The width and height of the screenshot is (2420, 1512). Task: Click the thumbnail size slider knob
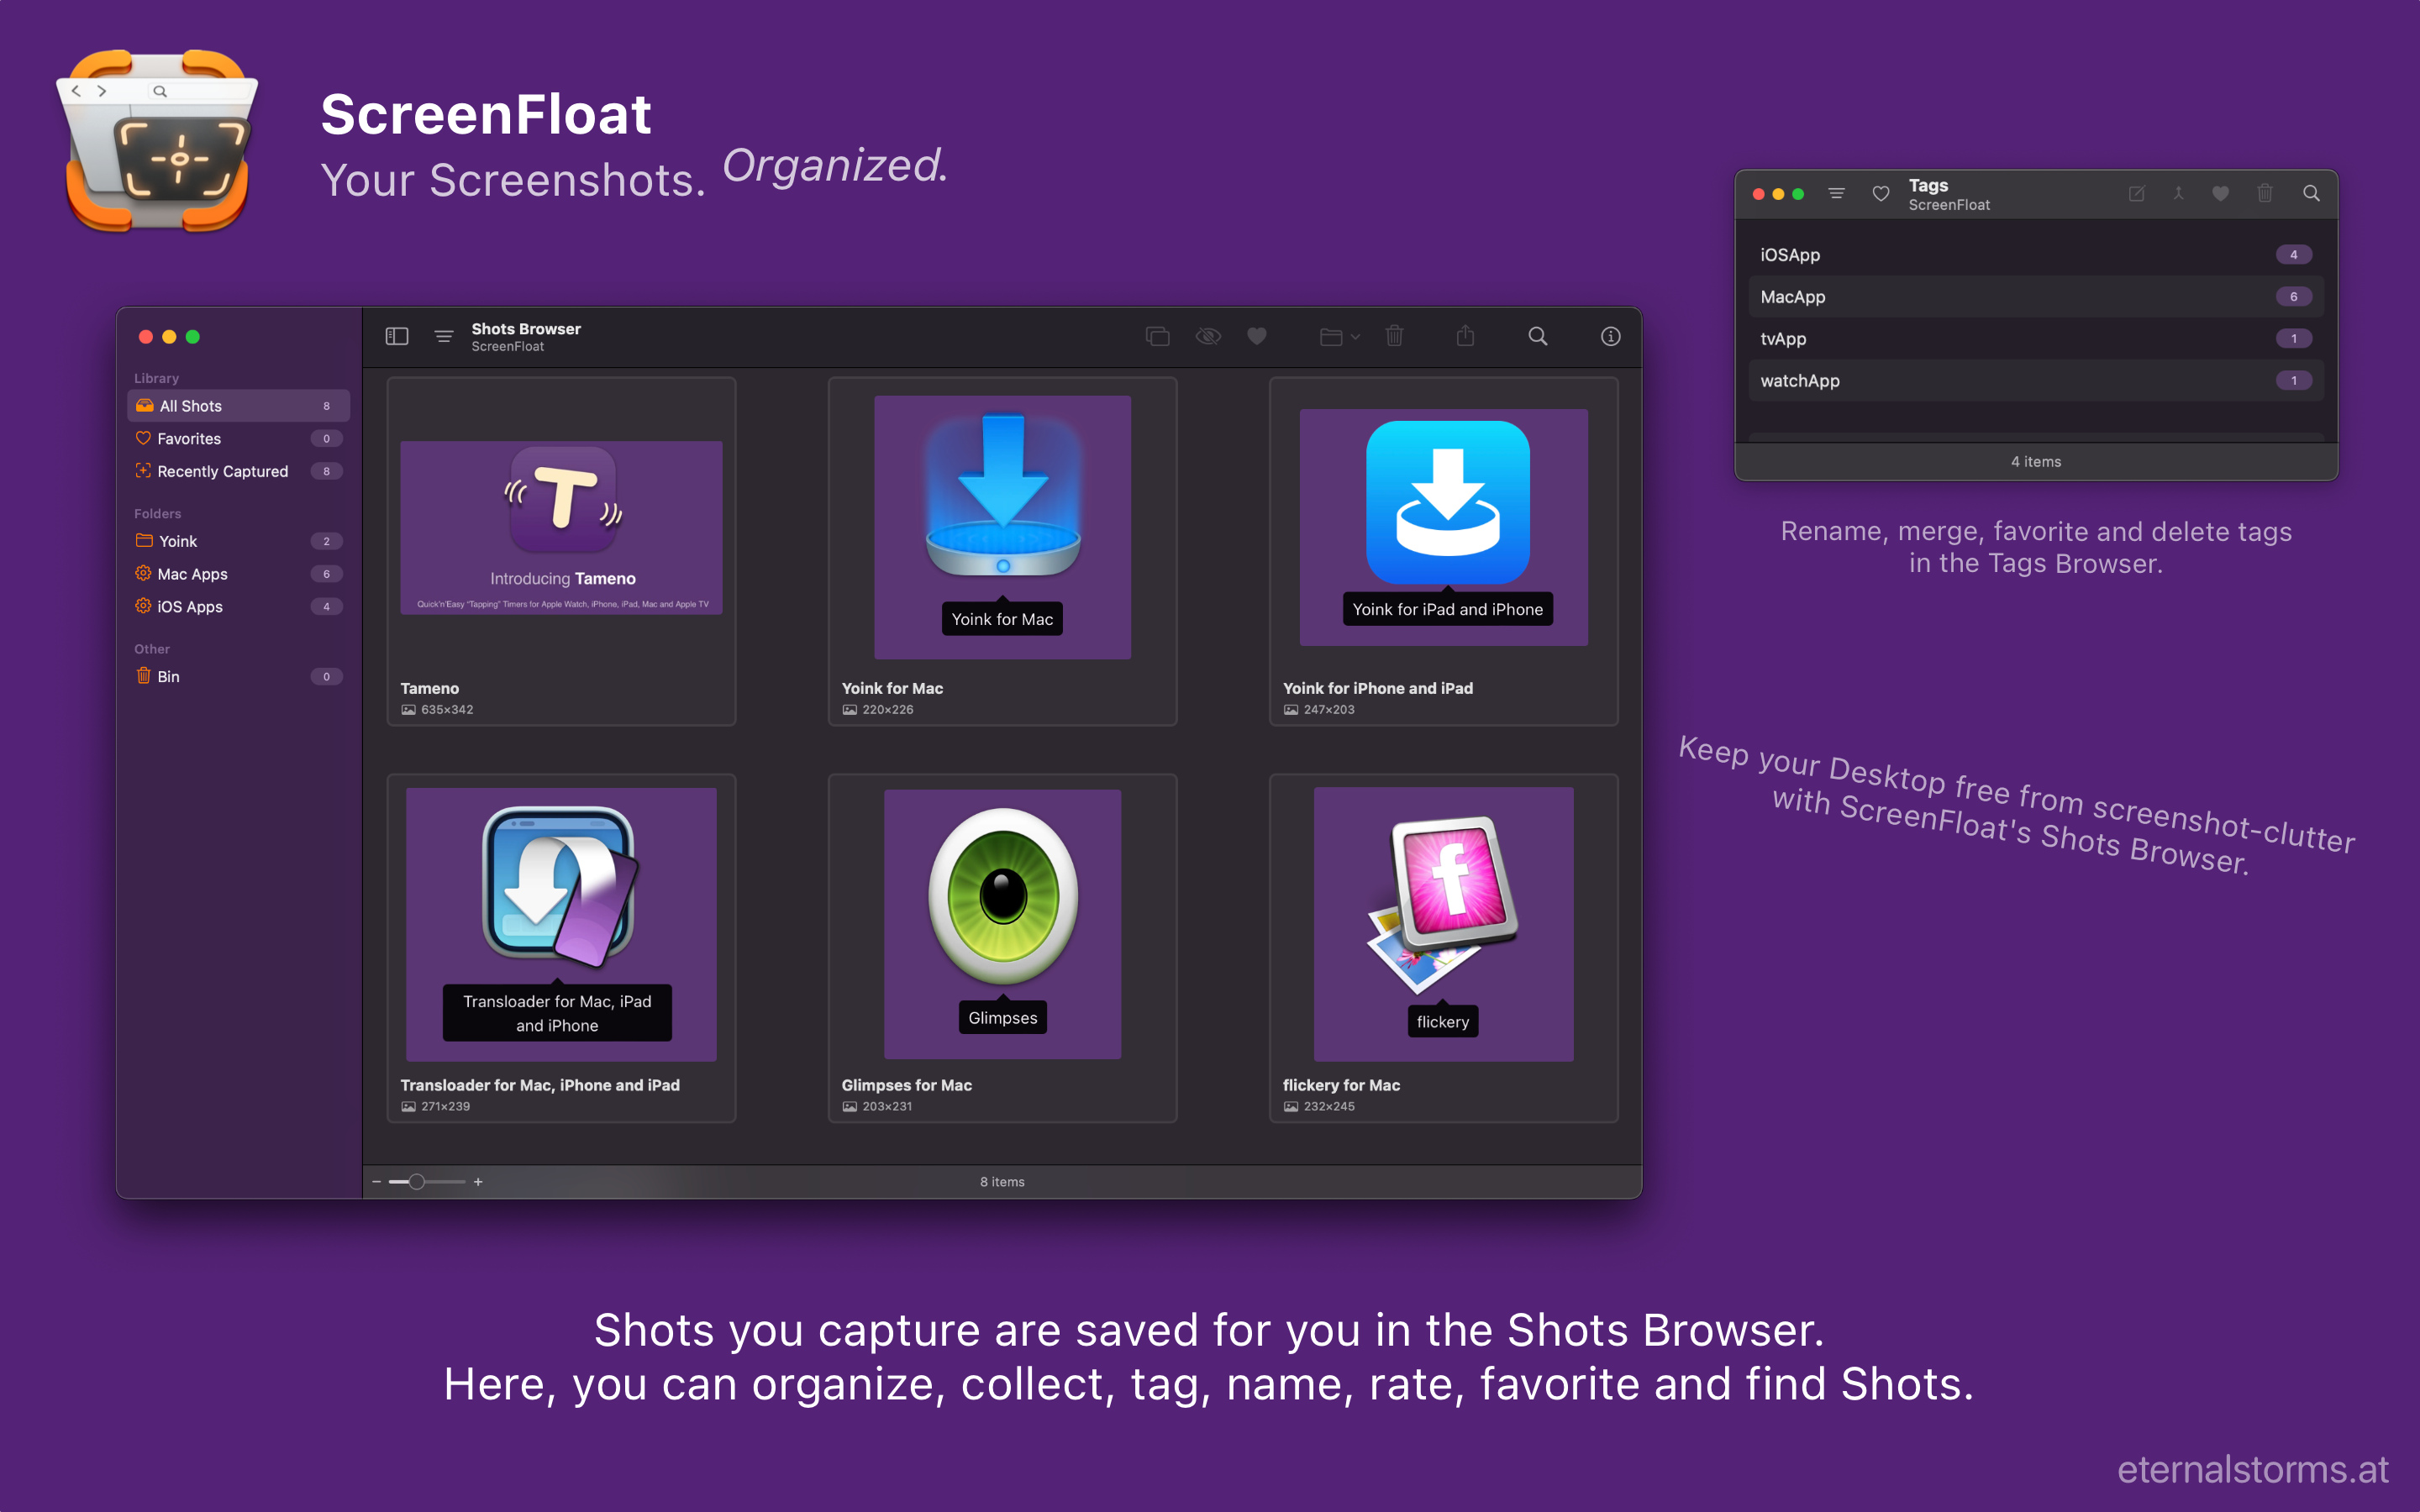click(x=417, y=1182)
